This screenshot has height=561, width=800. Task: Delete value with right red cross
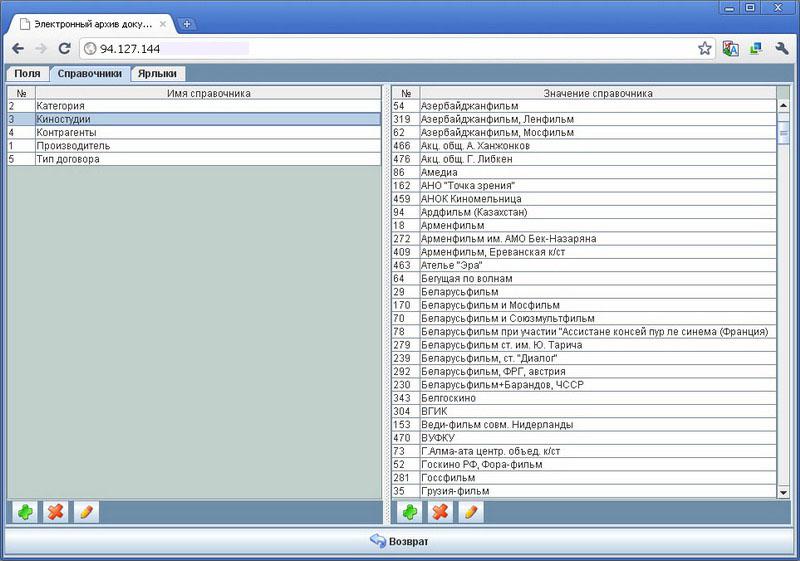pos(440,512)
